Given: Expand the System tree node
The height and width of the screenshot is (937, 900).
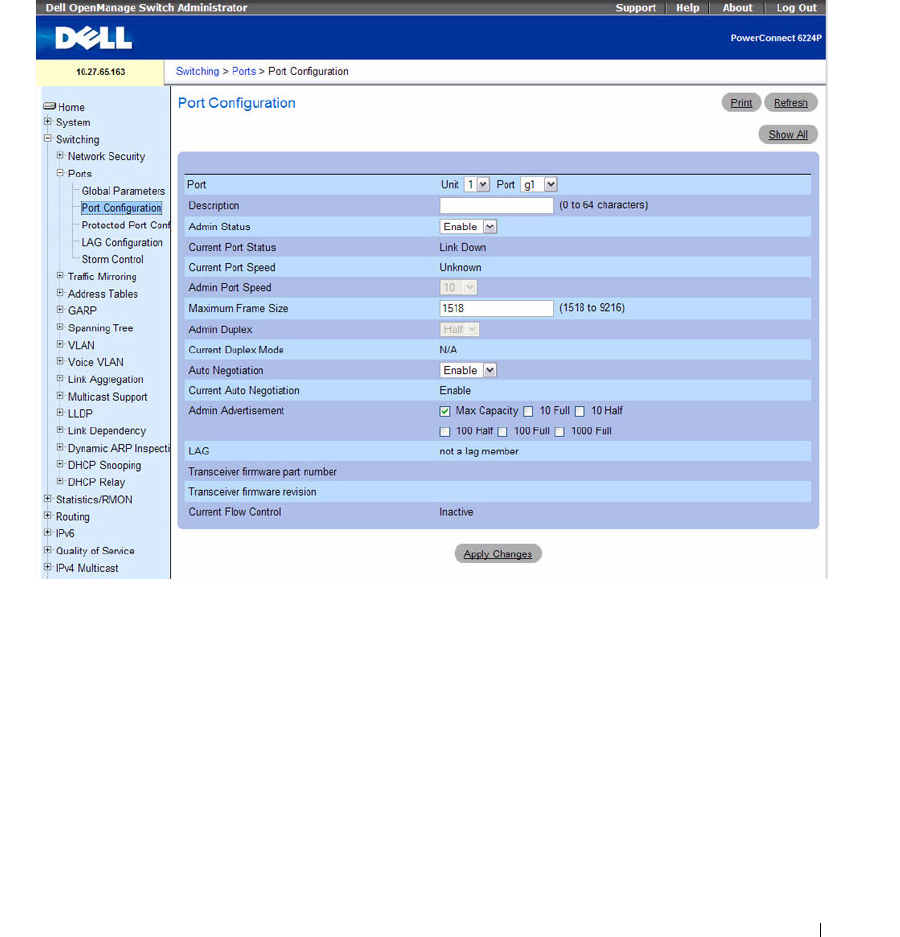Looking at the screenshot, I should 48,121.
